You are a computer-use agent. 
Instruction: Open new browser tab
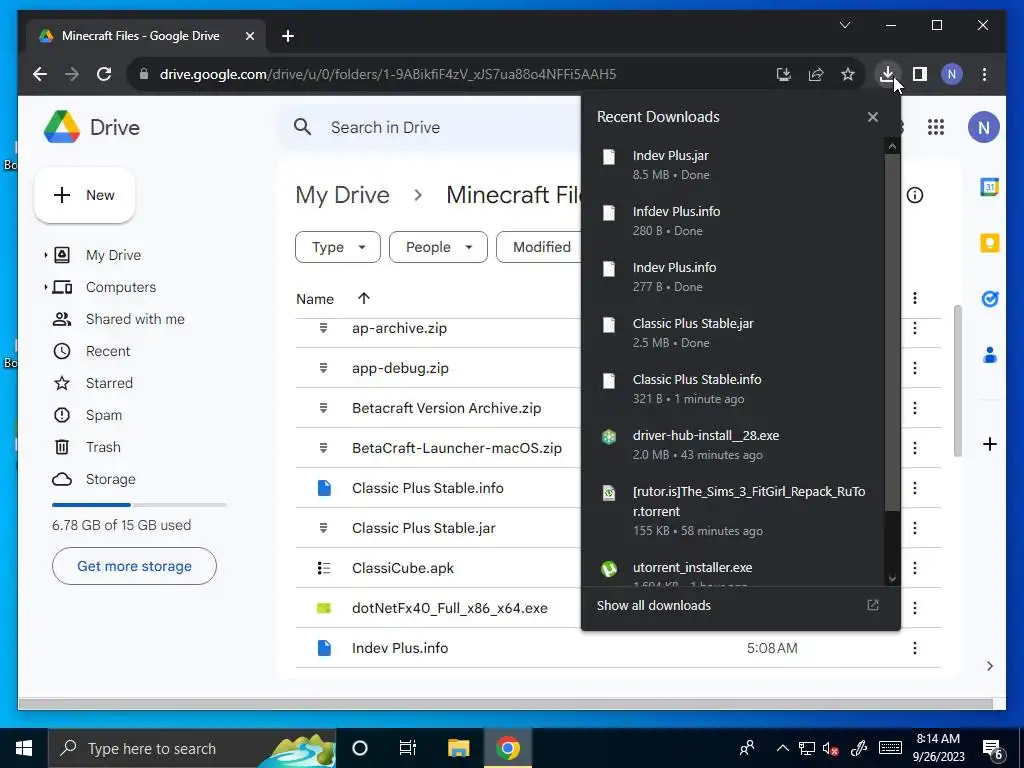point(288,36)
